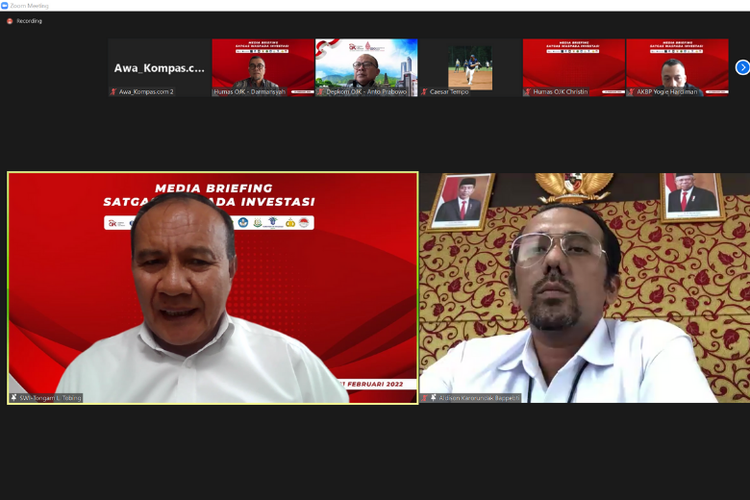Select the Awa_Kompas.com participant tile
The height and width of the screenshot is (500, 750).
coord(159,67)
